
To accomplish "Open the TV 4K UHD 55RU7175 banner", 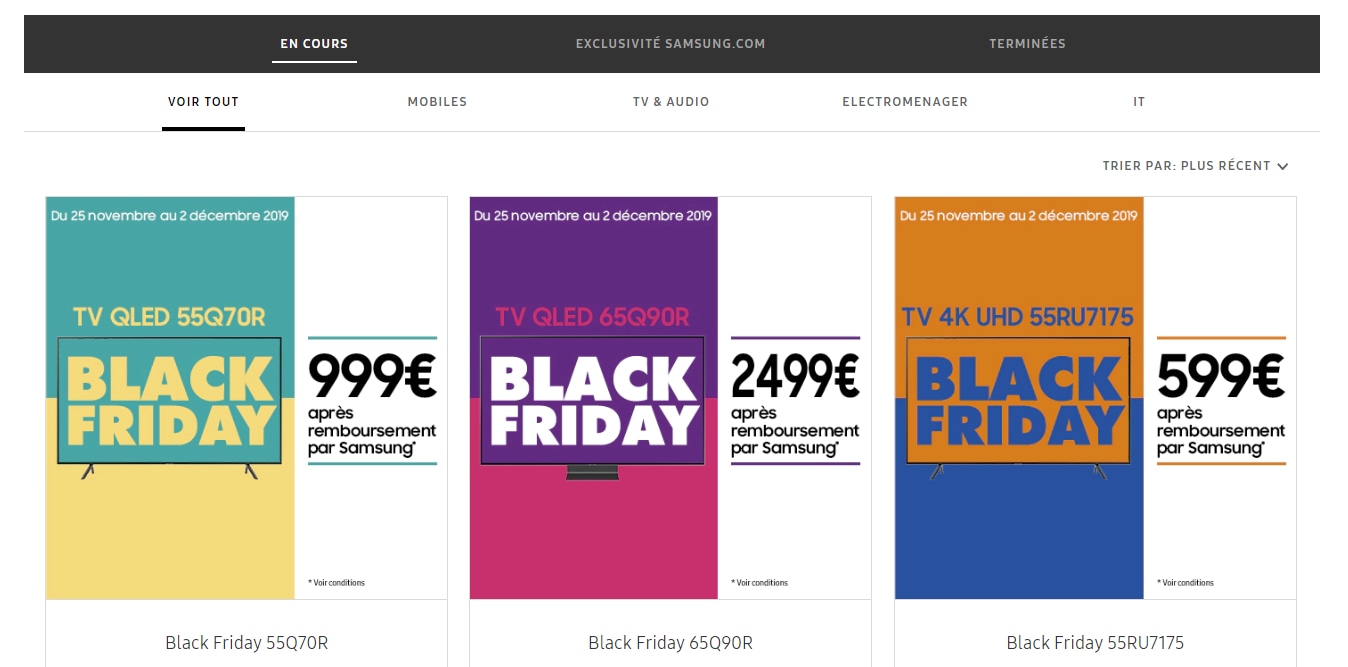I will click(x=1019, y=398).
